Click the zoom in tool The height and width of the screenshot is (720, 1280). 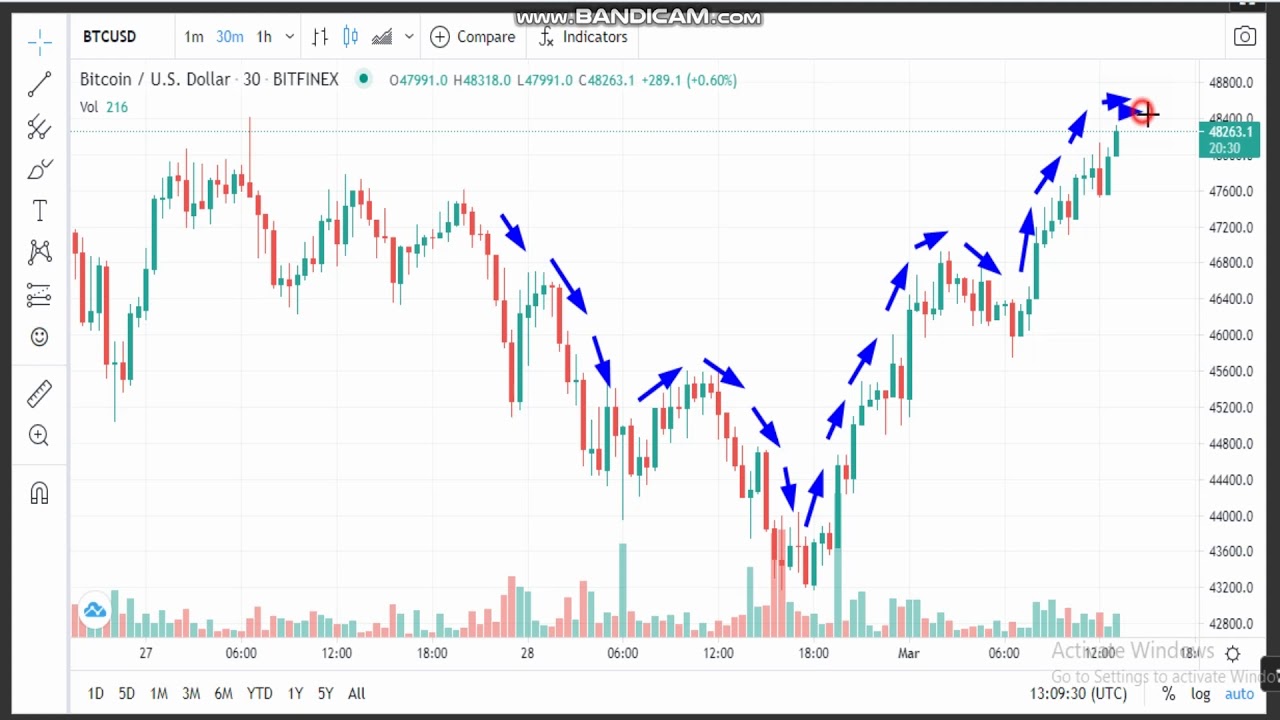click(x=39, y=435)
